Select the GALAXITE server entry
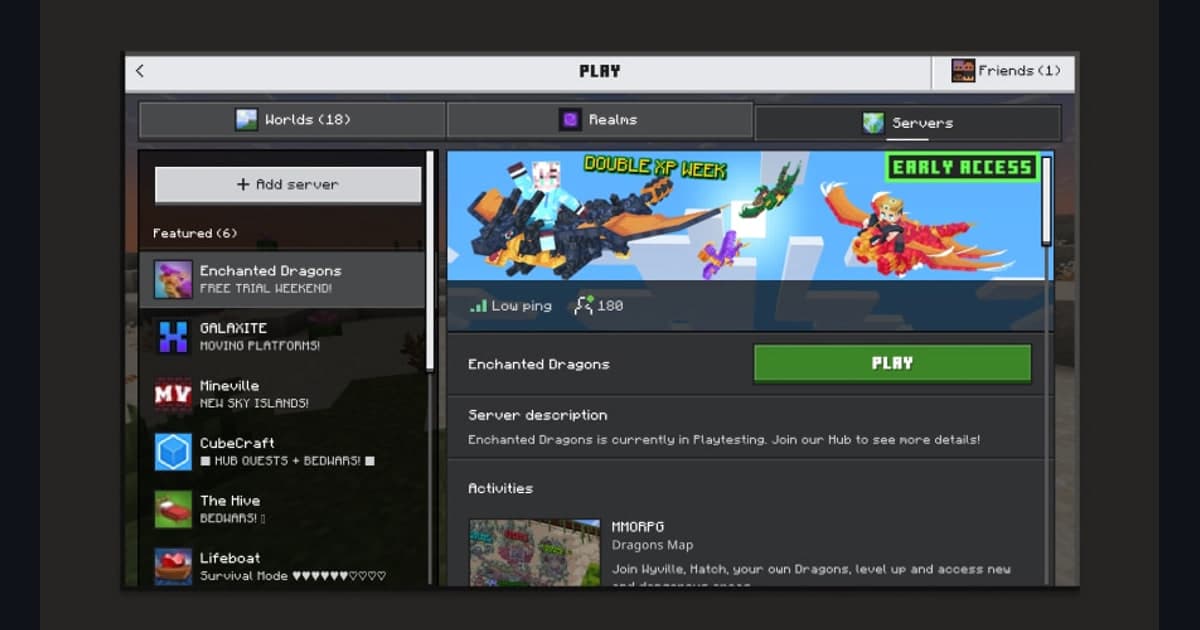The height and width of the screenshot is (630, 1200). [282, 337]
